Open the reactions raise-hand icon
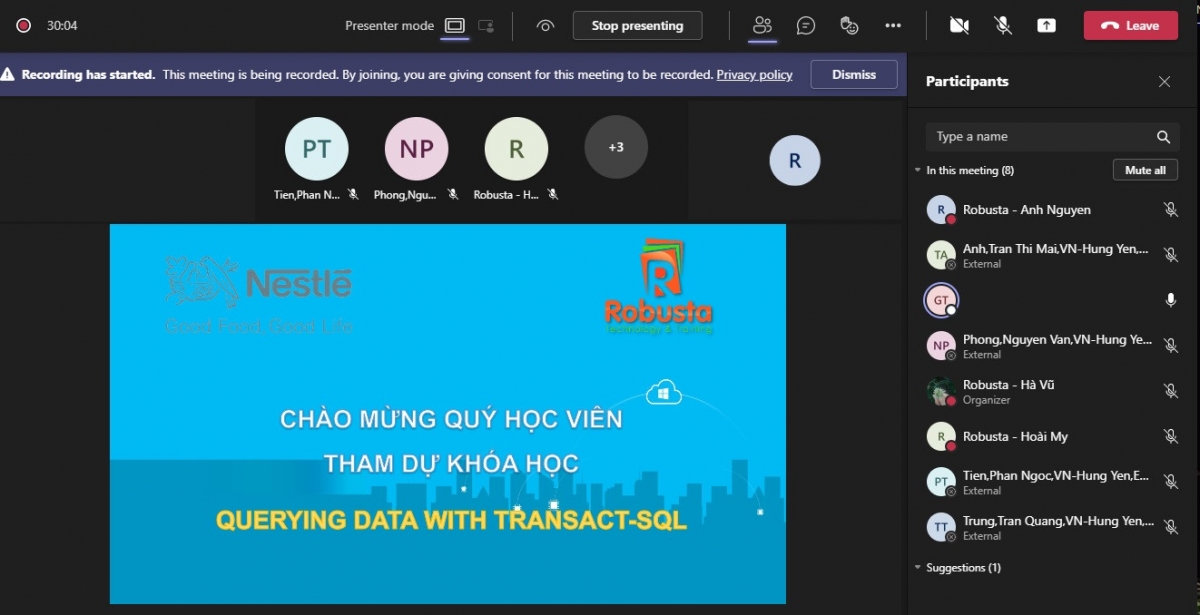The image size is (1200, 615). pos(849,26)
